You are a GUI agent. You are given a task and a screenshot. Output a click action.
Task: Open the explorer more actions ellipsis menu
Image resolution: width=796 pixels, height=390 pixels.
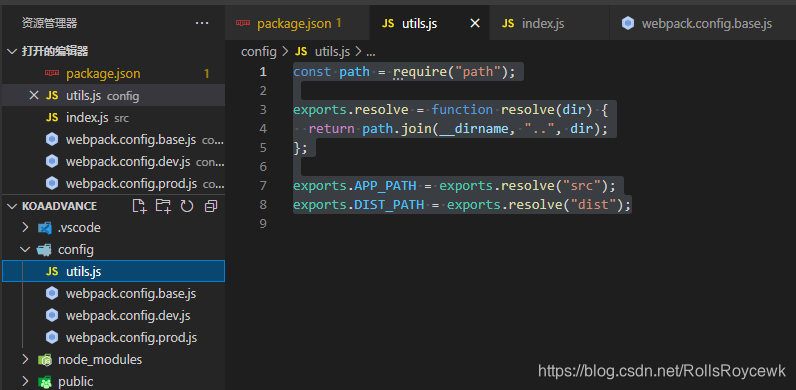[x=202, y=23]
